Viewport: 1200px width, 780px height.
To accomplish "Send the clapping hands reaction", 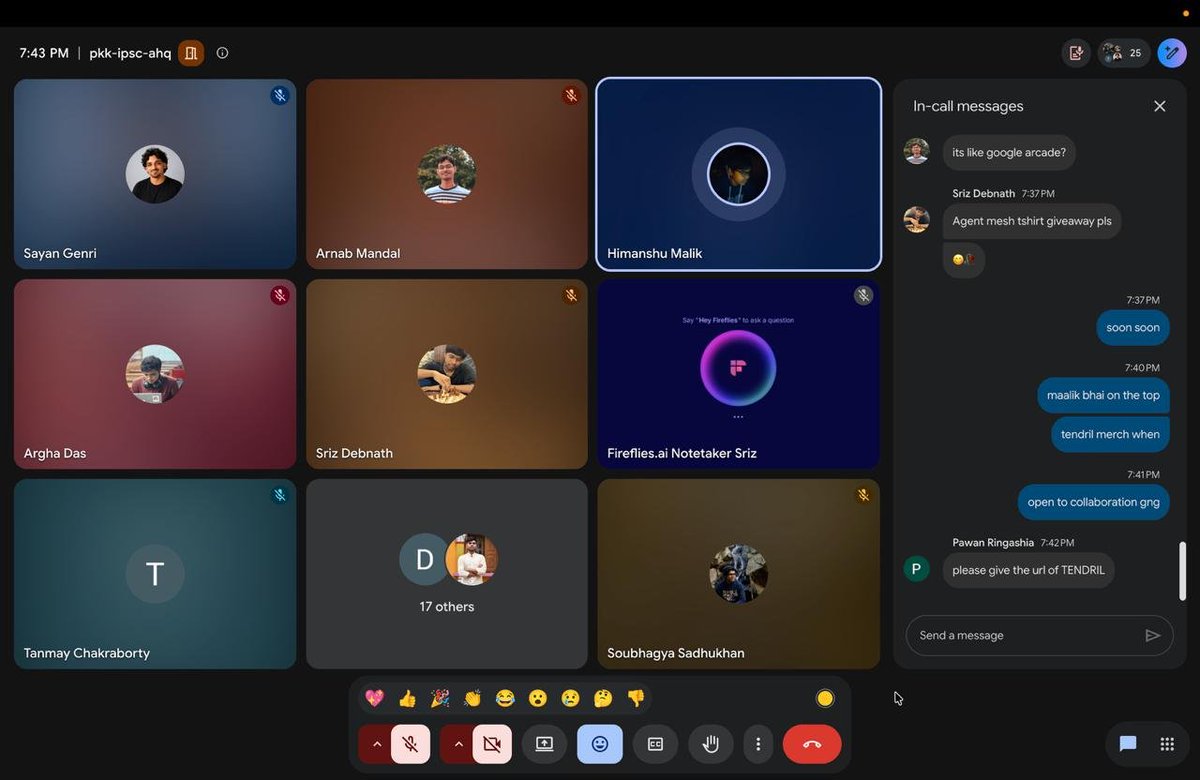I will pos(472,698).
